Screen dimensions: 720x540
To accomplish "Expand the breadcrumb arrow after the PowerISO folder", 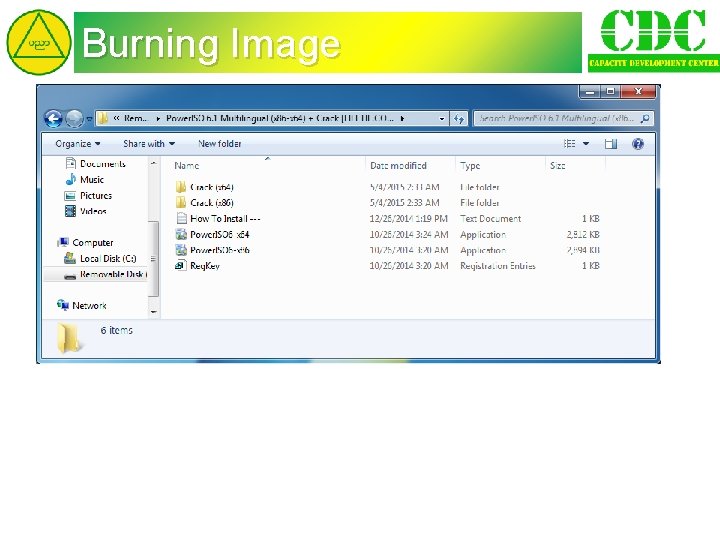I will pos(402,118).
